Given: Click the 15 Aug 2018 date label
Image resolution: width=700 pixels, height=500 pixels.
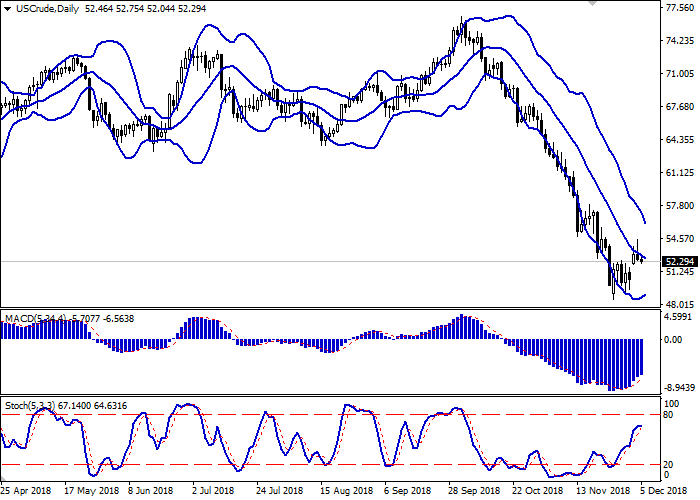Looking at the screenshot, I should [346, 491].
